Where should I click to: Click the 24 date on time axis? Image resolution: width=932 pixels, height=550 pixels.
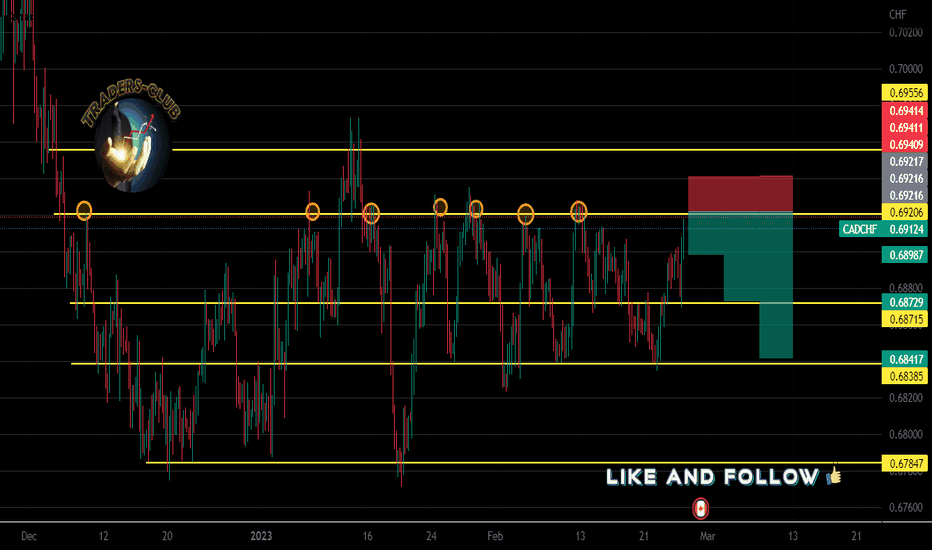[432, 536]
